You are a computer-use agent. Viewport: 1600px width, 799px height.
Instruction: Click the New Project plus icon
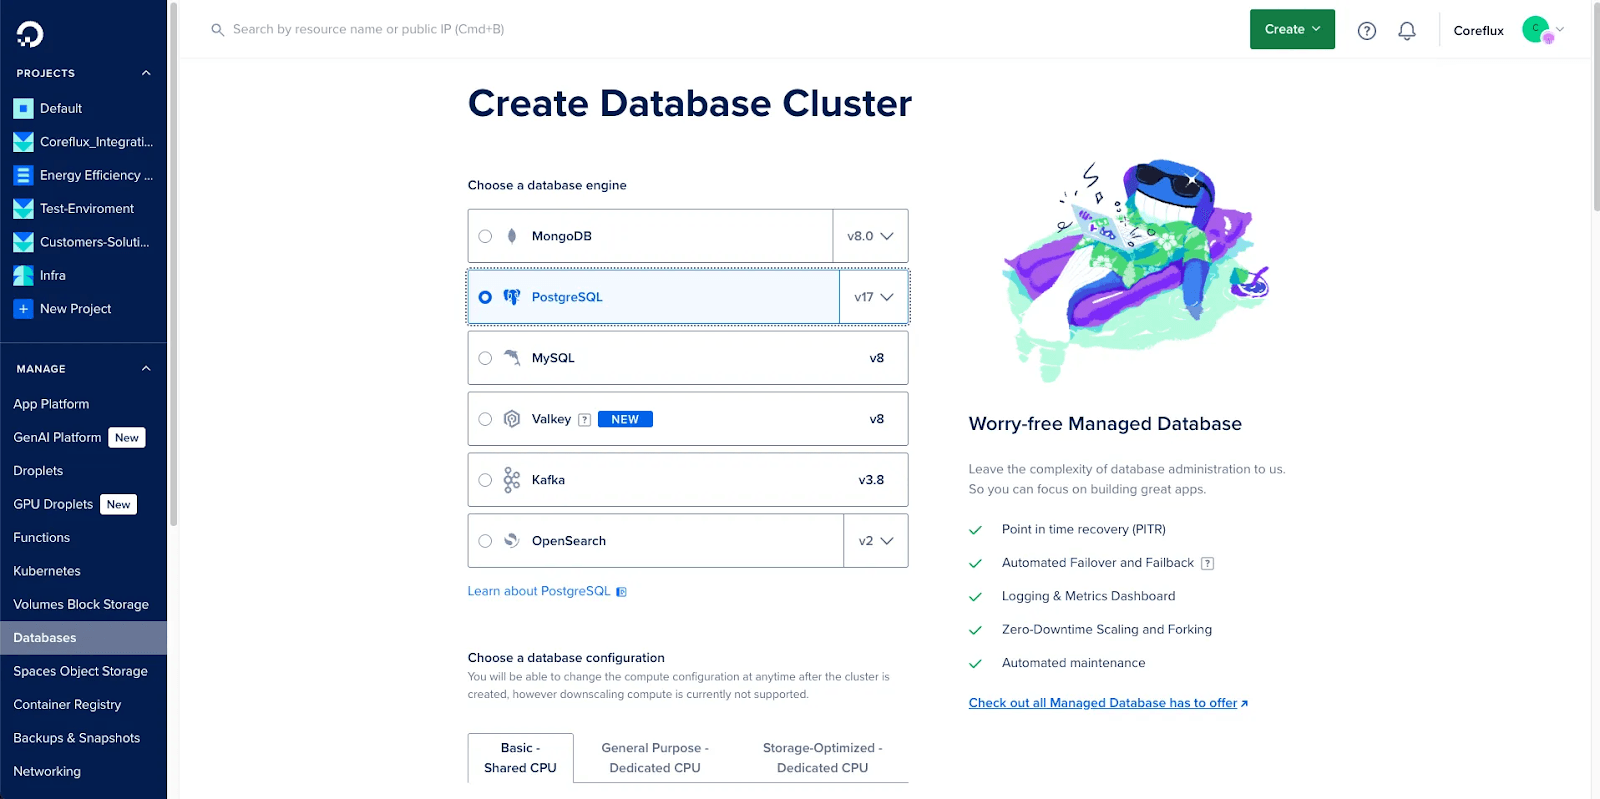point(23,309)
